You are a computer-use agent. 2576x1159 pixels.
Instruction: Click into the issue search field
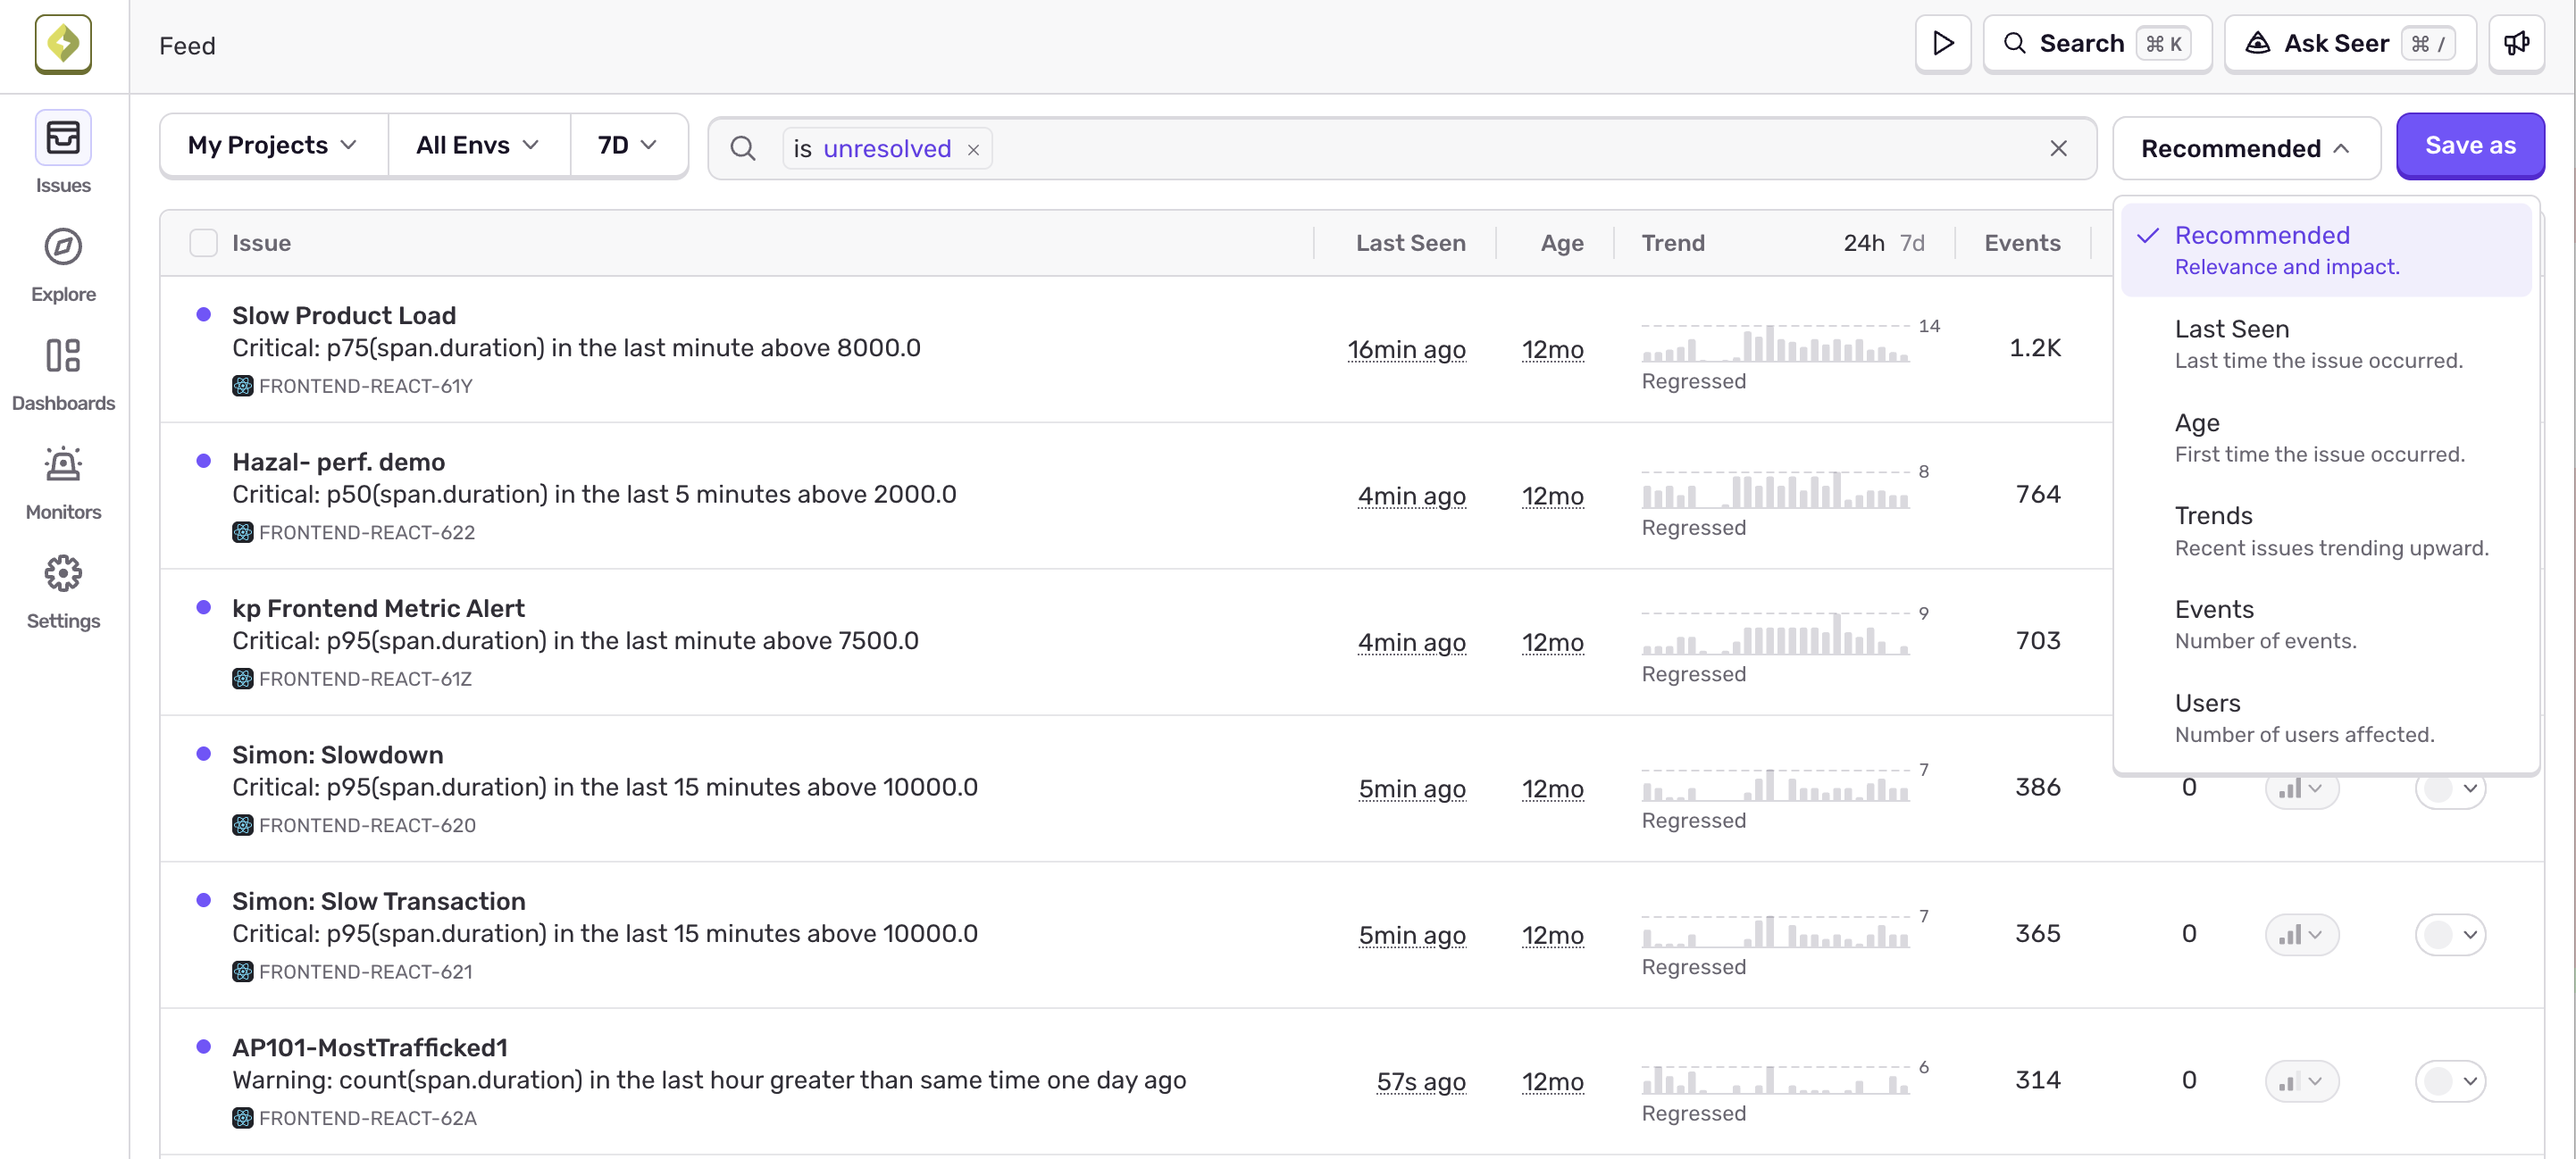pos(1500,148)
